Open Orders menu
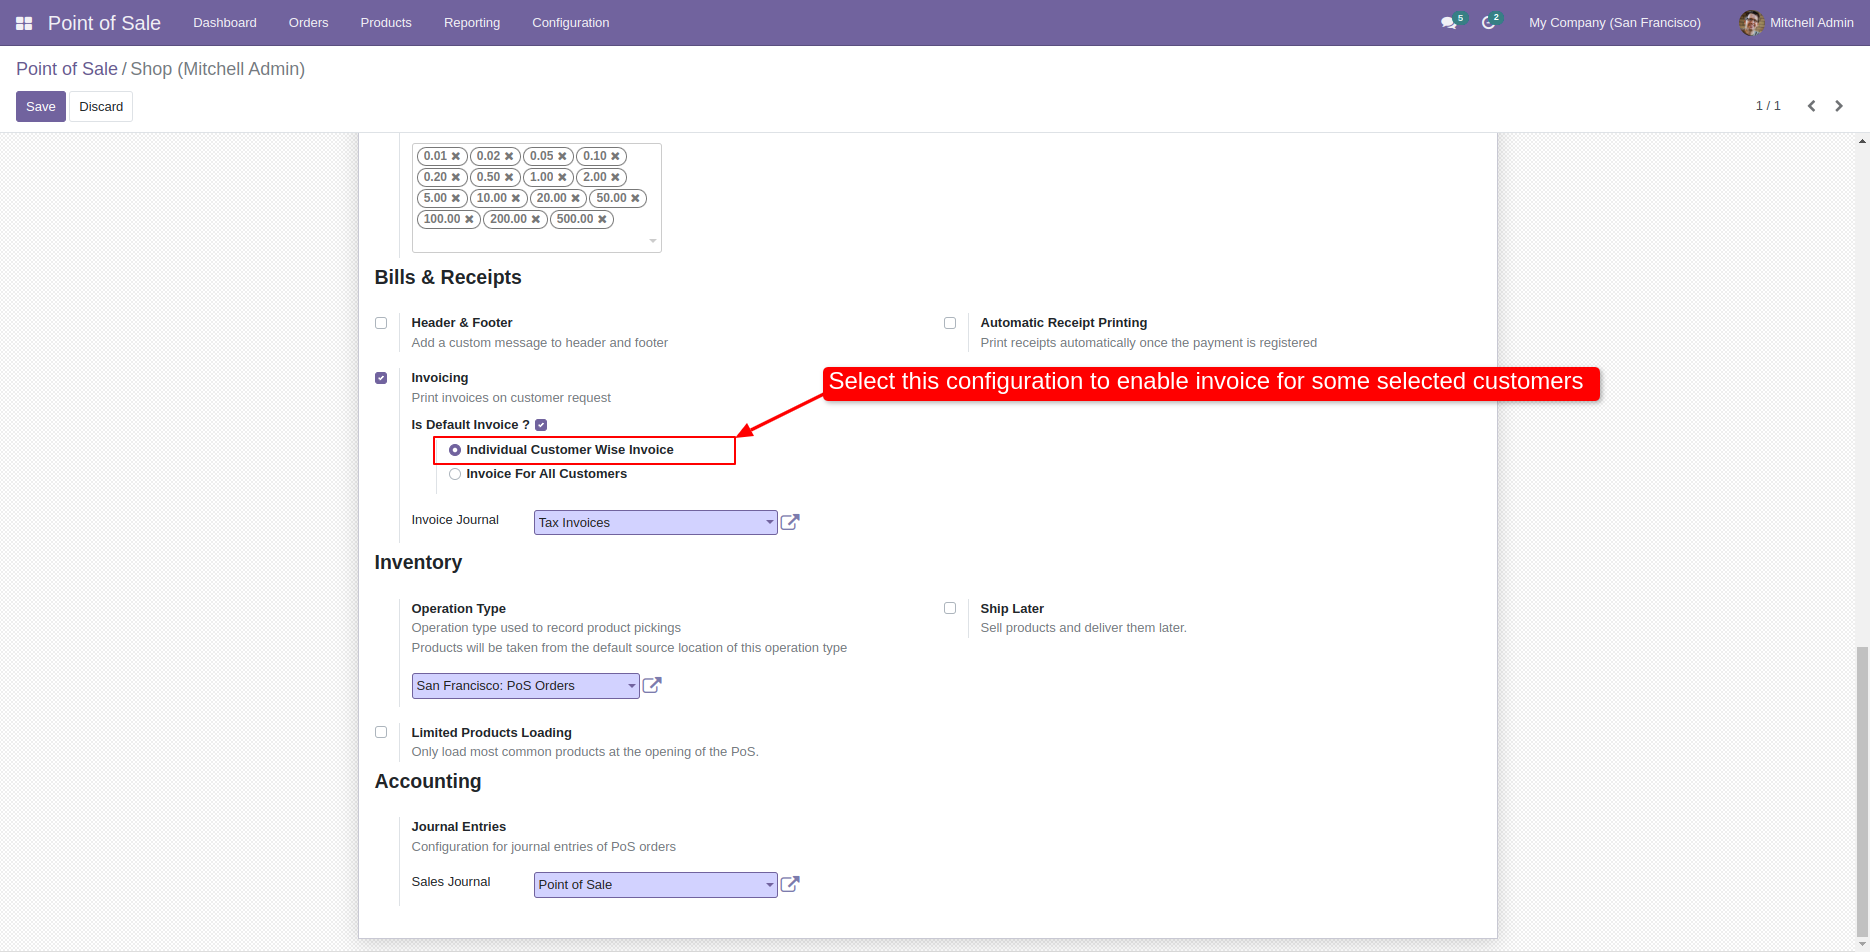This screenshot has width=1870, height=952. click(x=308, y=23)
